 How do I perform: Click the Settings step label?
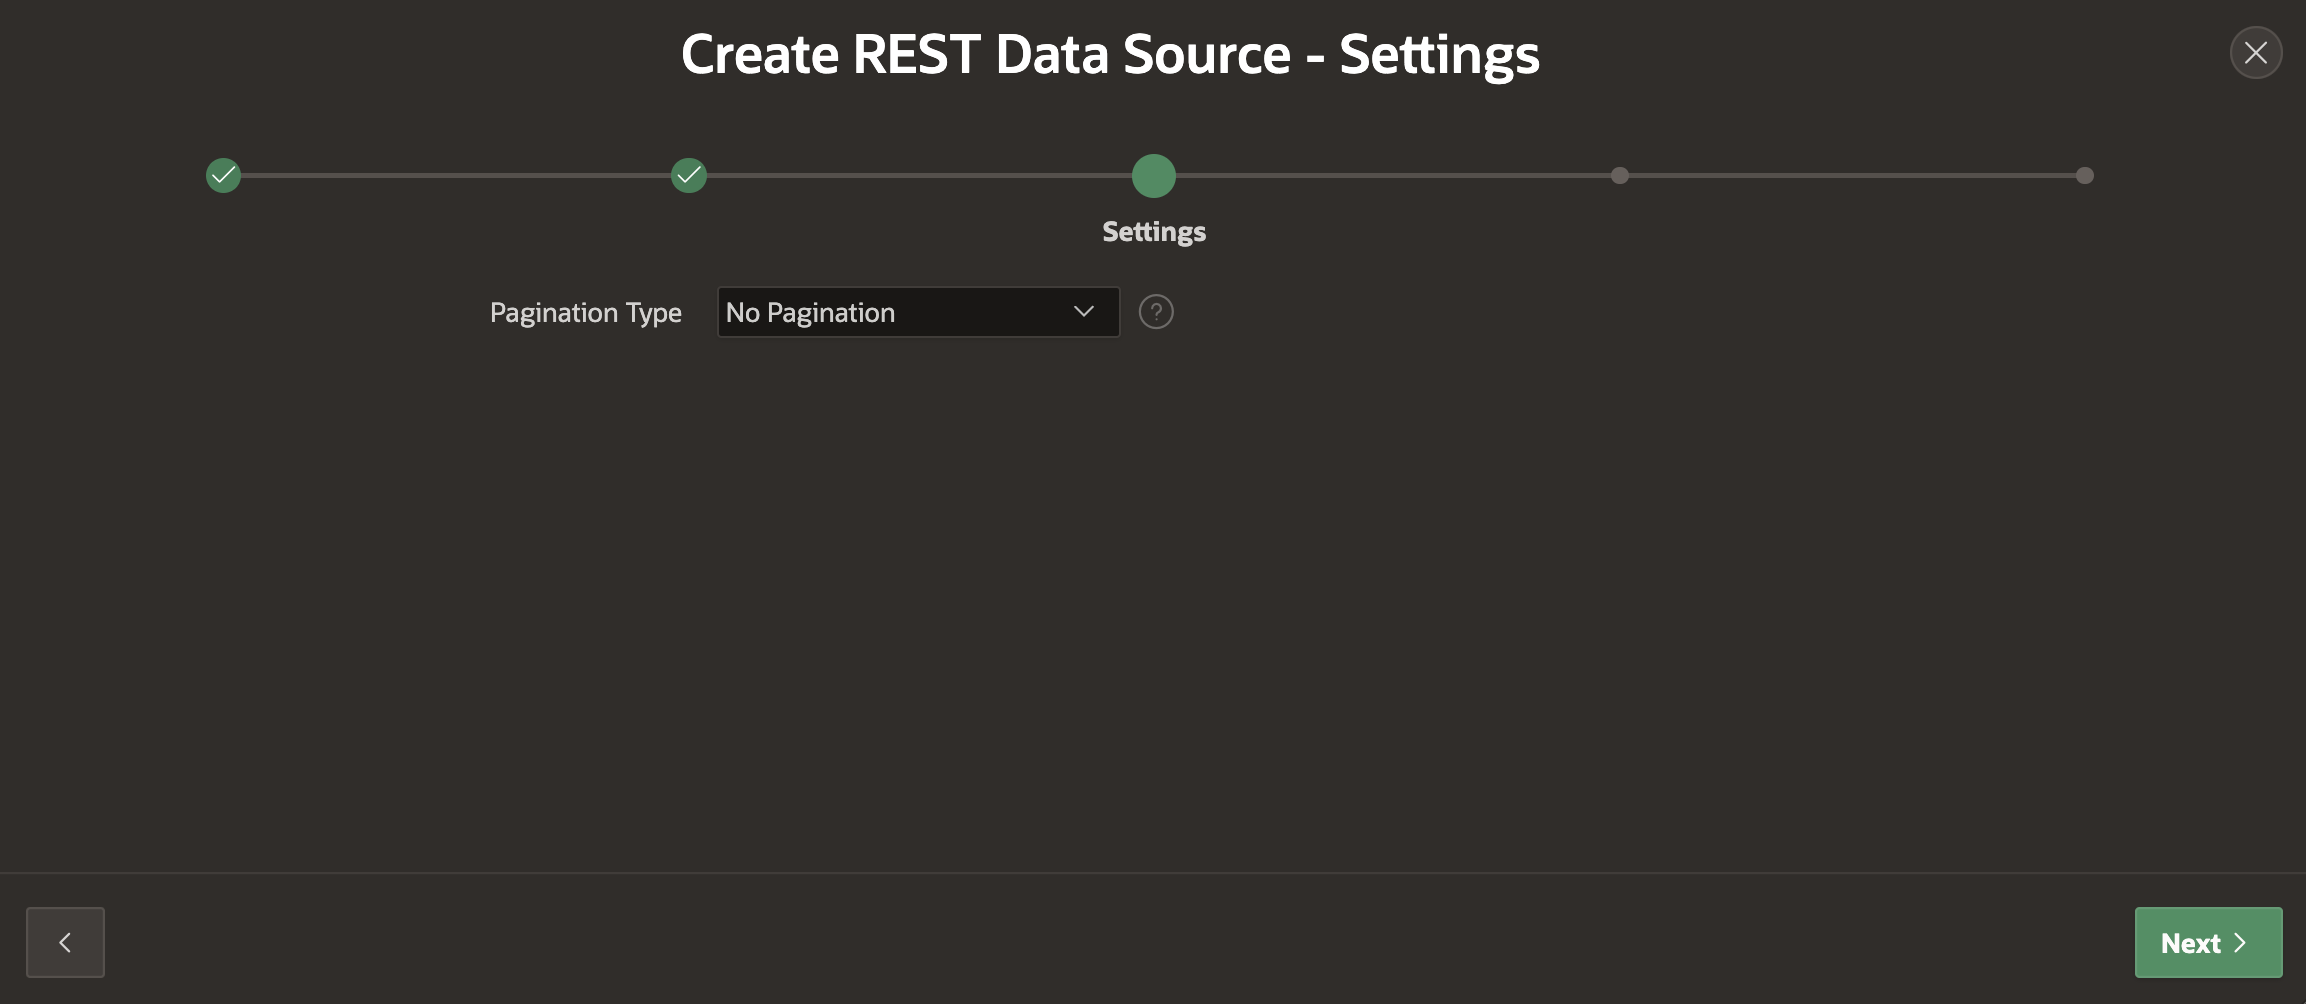(x=1153, y=232)
